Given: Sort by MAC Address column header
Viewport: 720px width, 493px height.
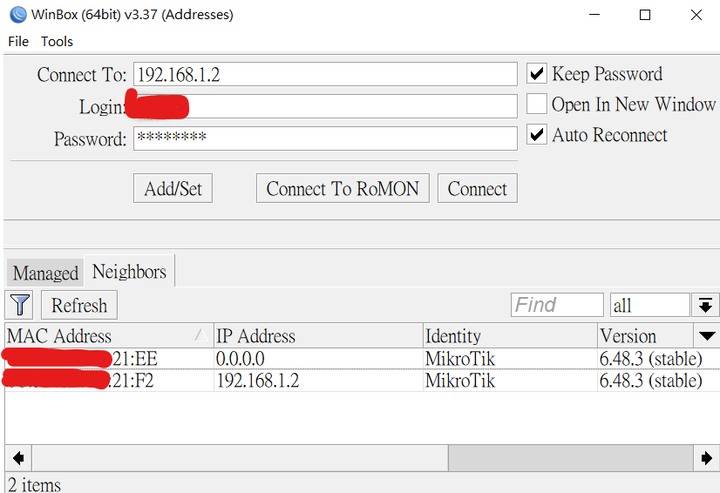Looking at the screenshot, I should (x=108, y=336).
